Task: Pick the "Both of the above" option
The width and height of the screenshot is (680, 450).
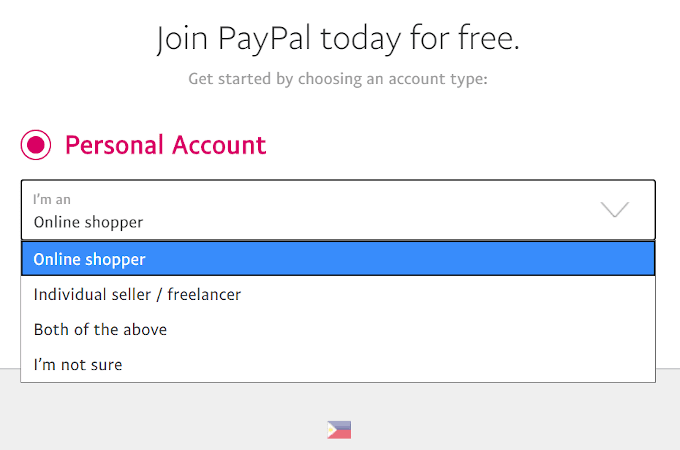Action: 100,329
